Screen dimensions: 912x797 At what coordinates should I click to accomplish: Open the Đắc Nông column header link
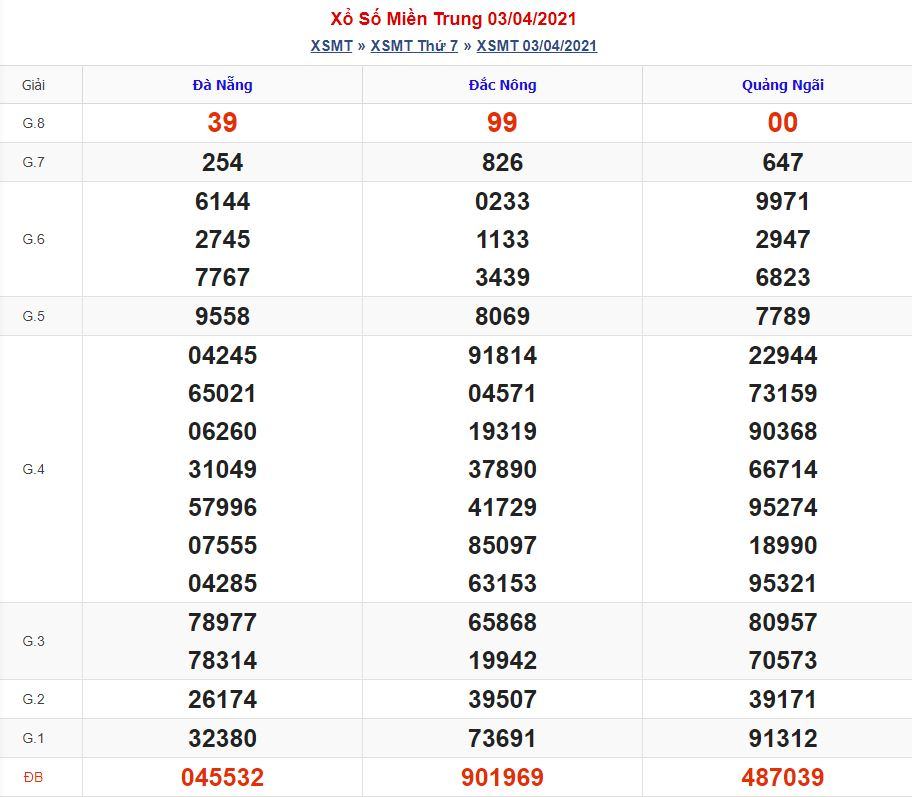[x=503, y=85]
